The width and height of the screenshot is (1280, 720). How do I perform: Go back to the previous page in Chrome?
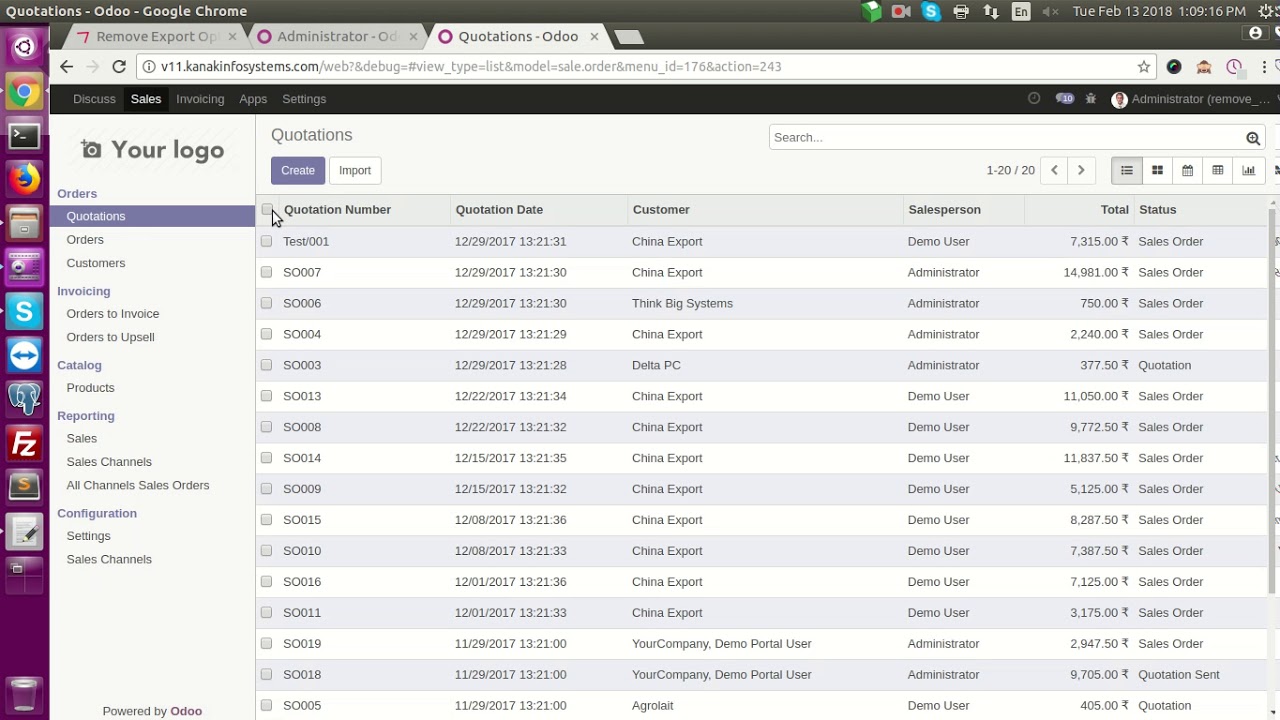[66, 67]
